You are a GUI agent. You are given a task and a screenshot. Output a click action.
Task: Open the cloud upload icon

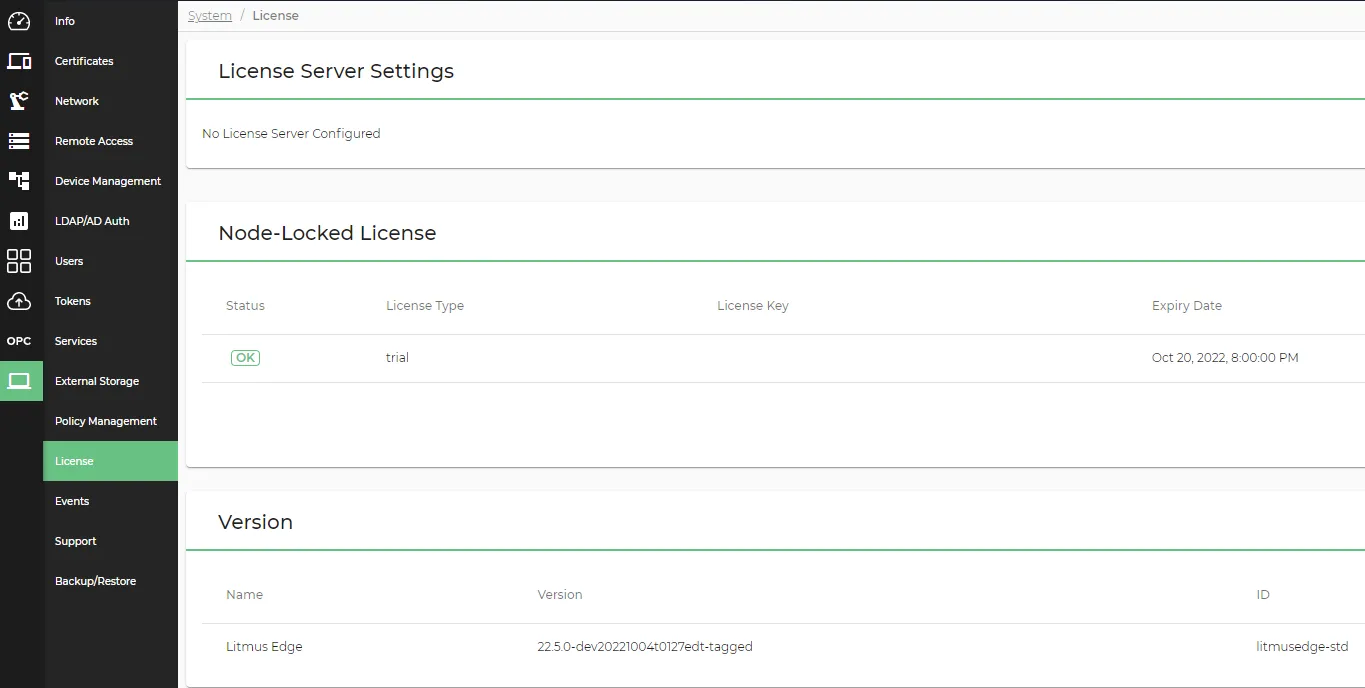coord(19,301)
